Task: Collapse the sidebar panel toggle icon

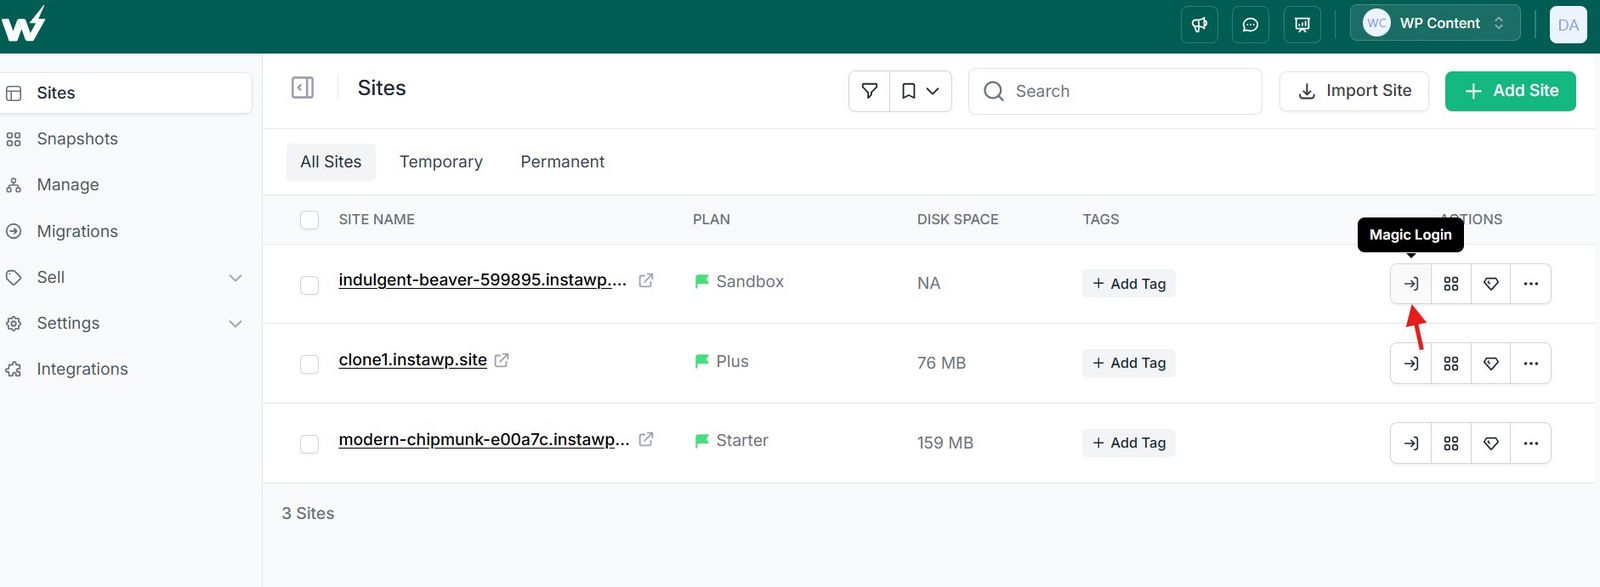Action: coord(302,88)
